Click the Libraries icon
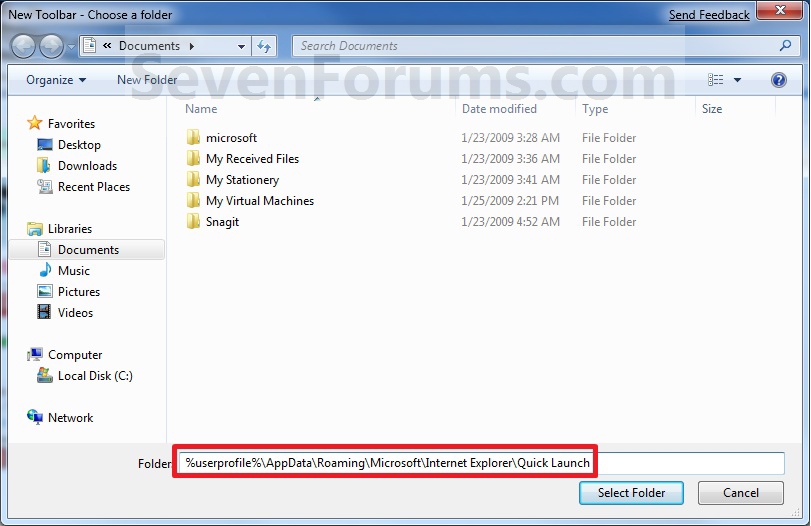The image size is (811, 526). pyautogui.click(x=35, y=229)
